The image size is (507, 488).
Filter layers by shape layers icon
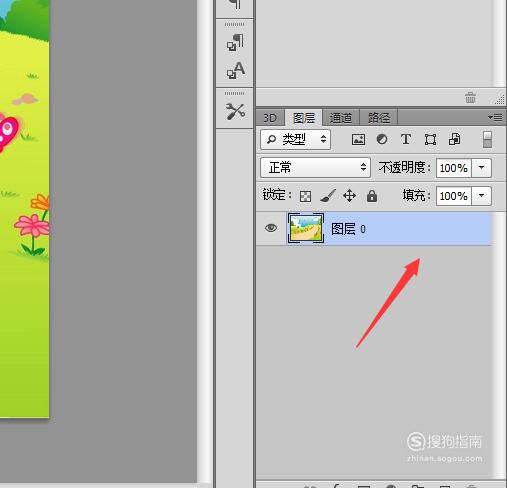tap(430, 139)
